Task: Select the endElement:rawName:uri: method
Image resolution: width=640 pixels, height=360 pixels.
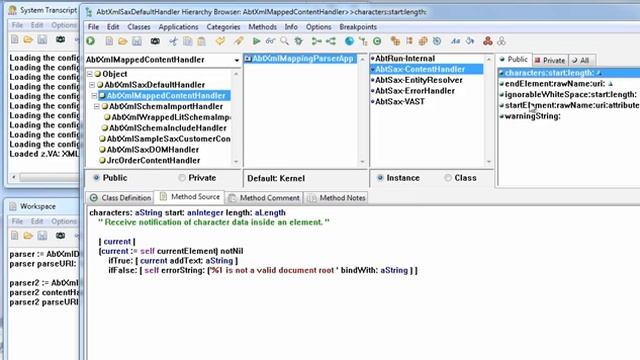Action: coord(555,84)
